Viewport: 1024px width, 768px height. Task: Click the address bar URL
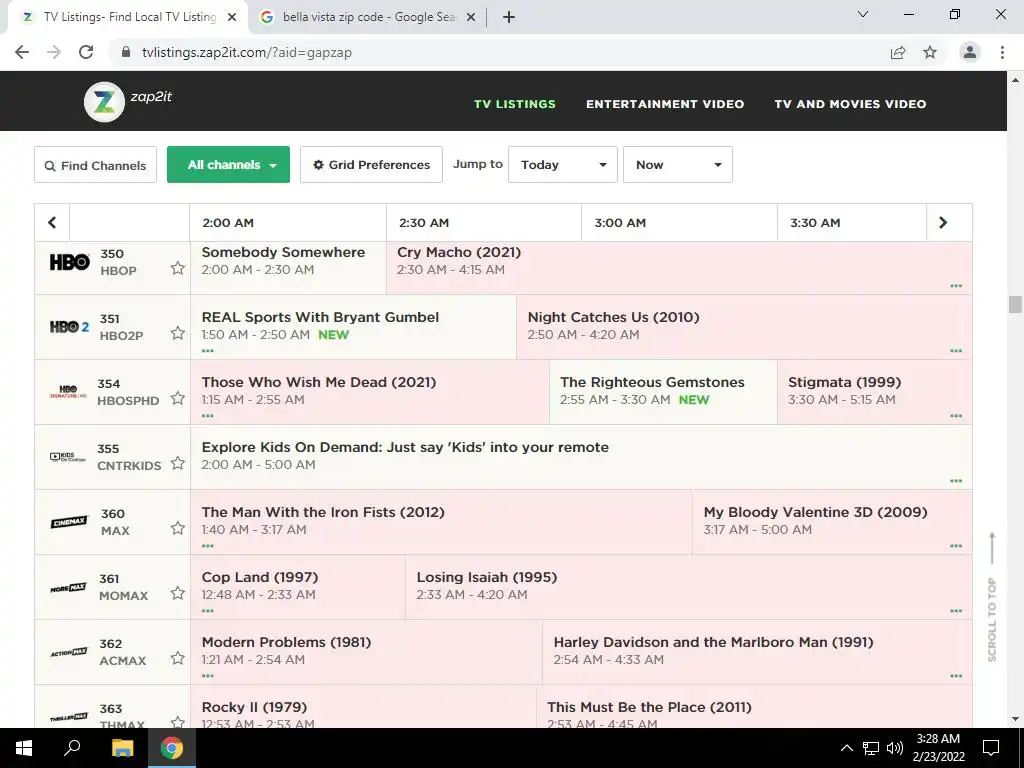pyautogui.click(x=247, y=52)
